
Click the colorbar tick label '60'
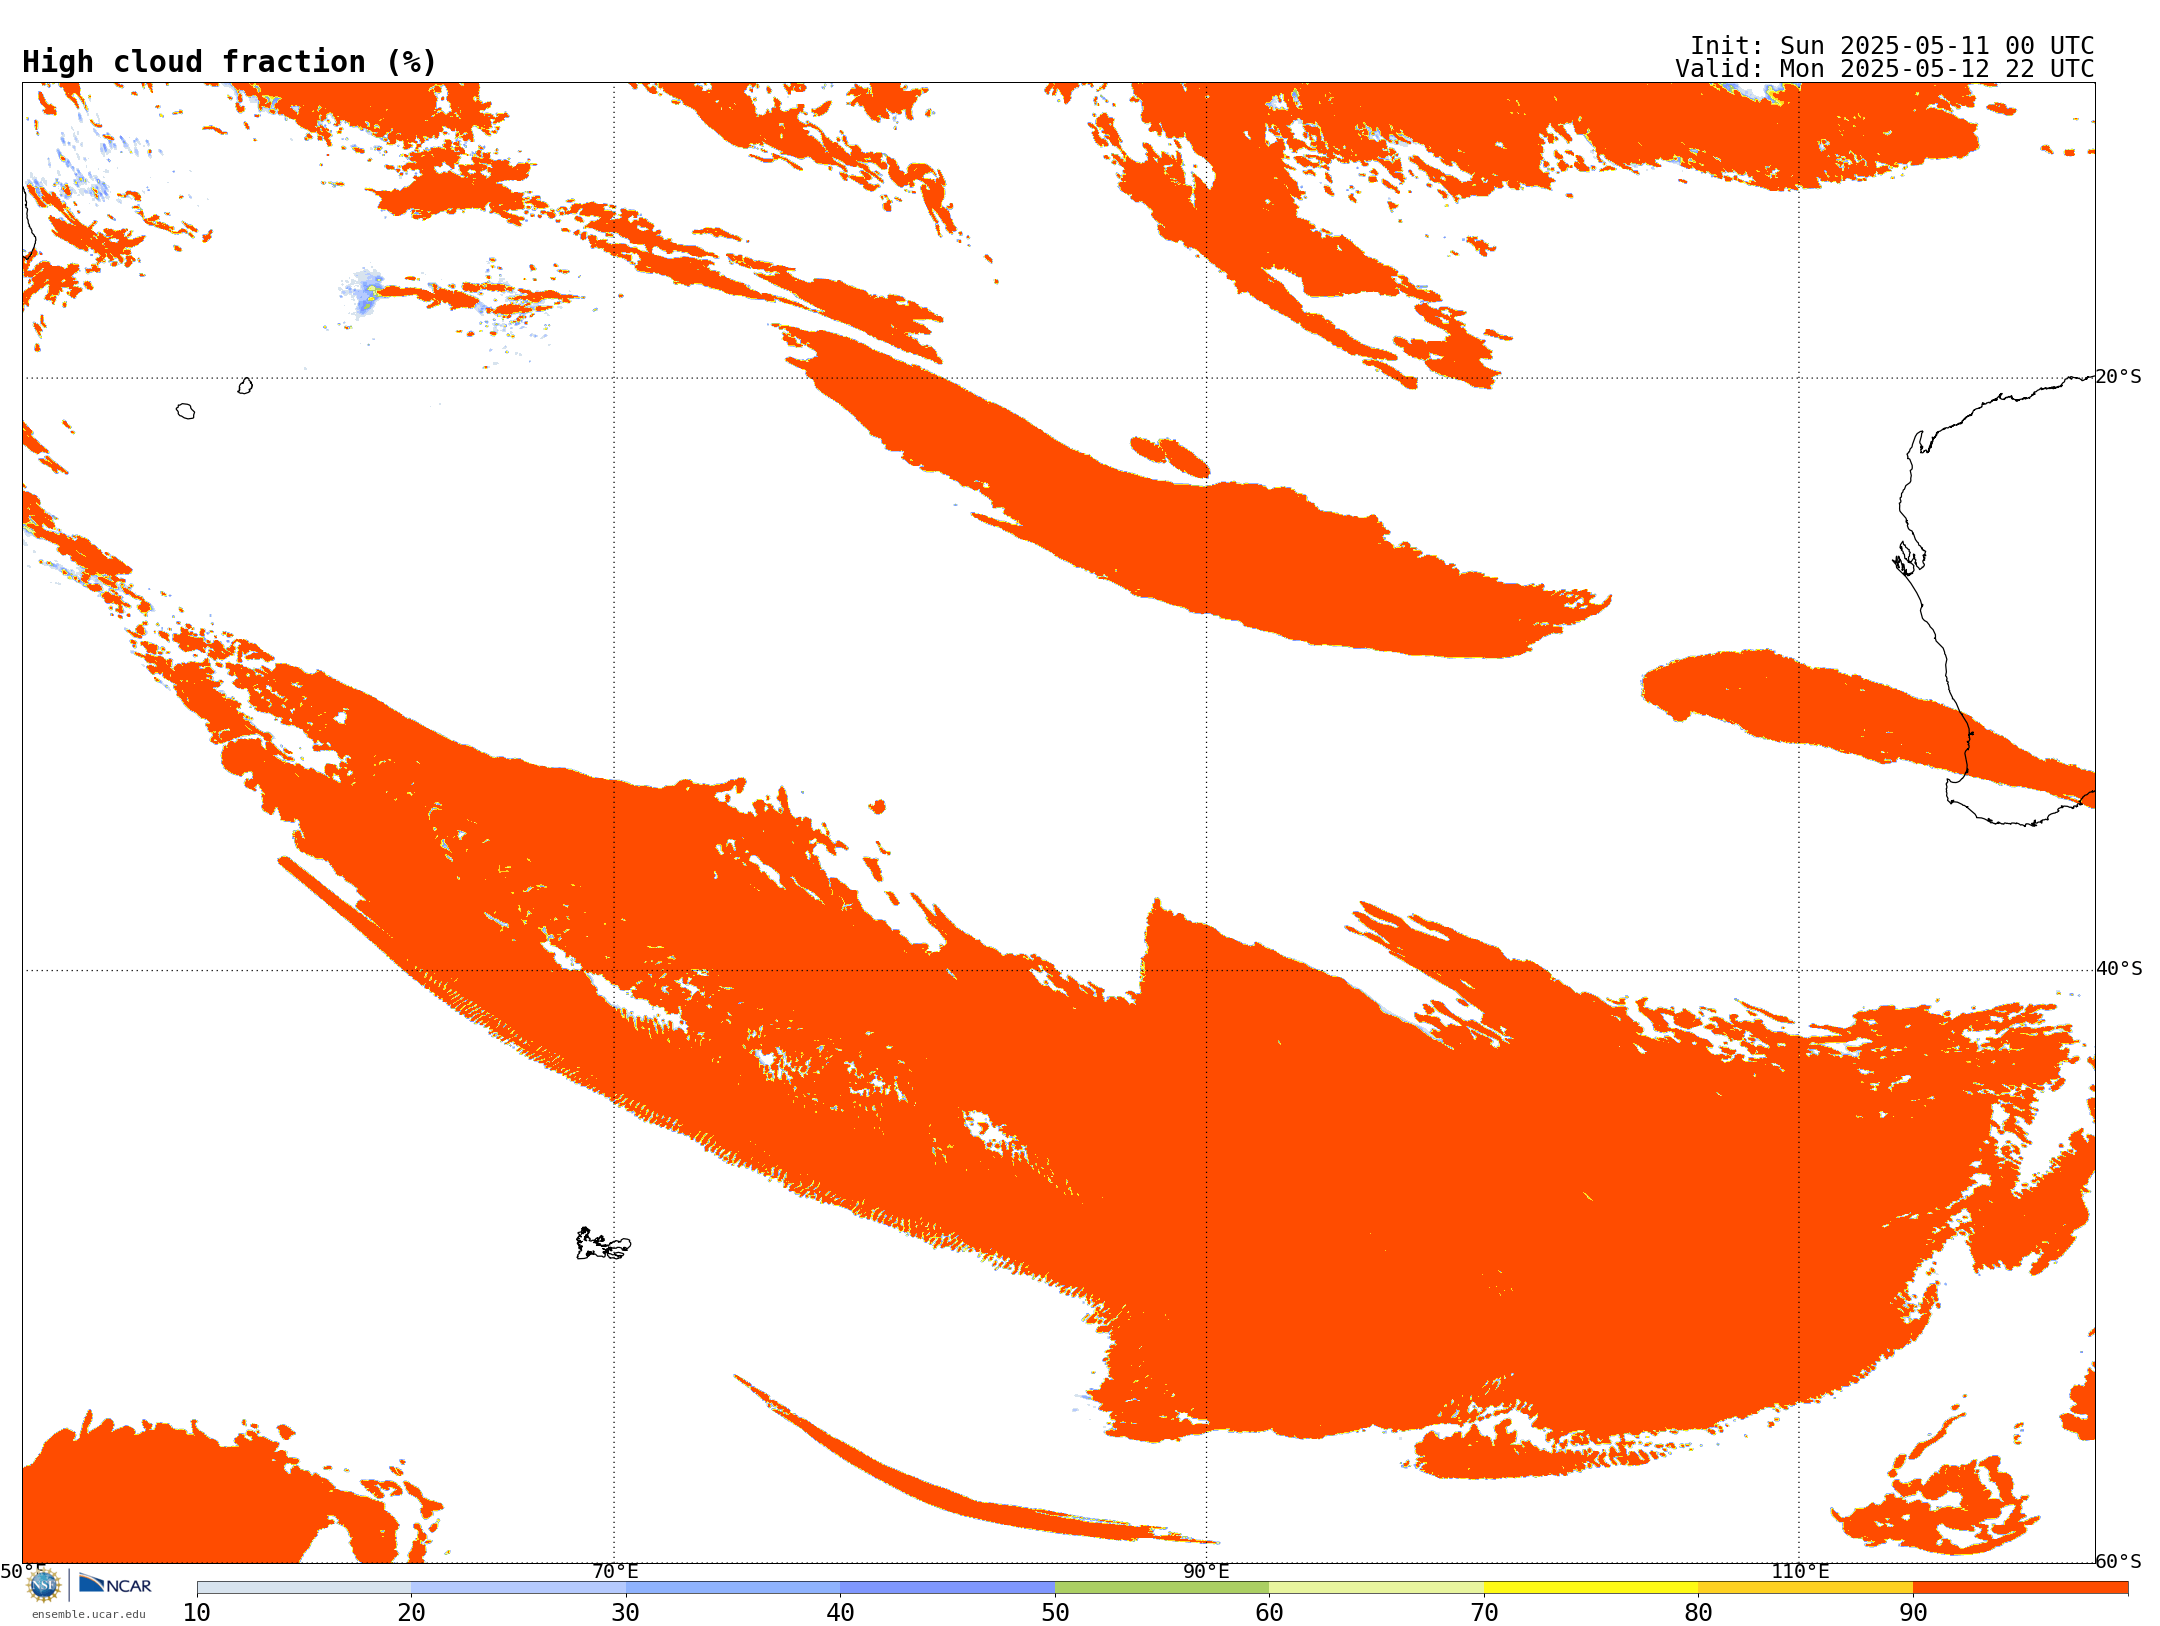pyautogui.click(x=1269, y=1612)
